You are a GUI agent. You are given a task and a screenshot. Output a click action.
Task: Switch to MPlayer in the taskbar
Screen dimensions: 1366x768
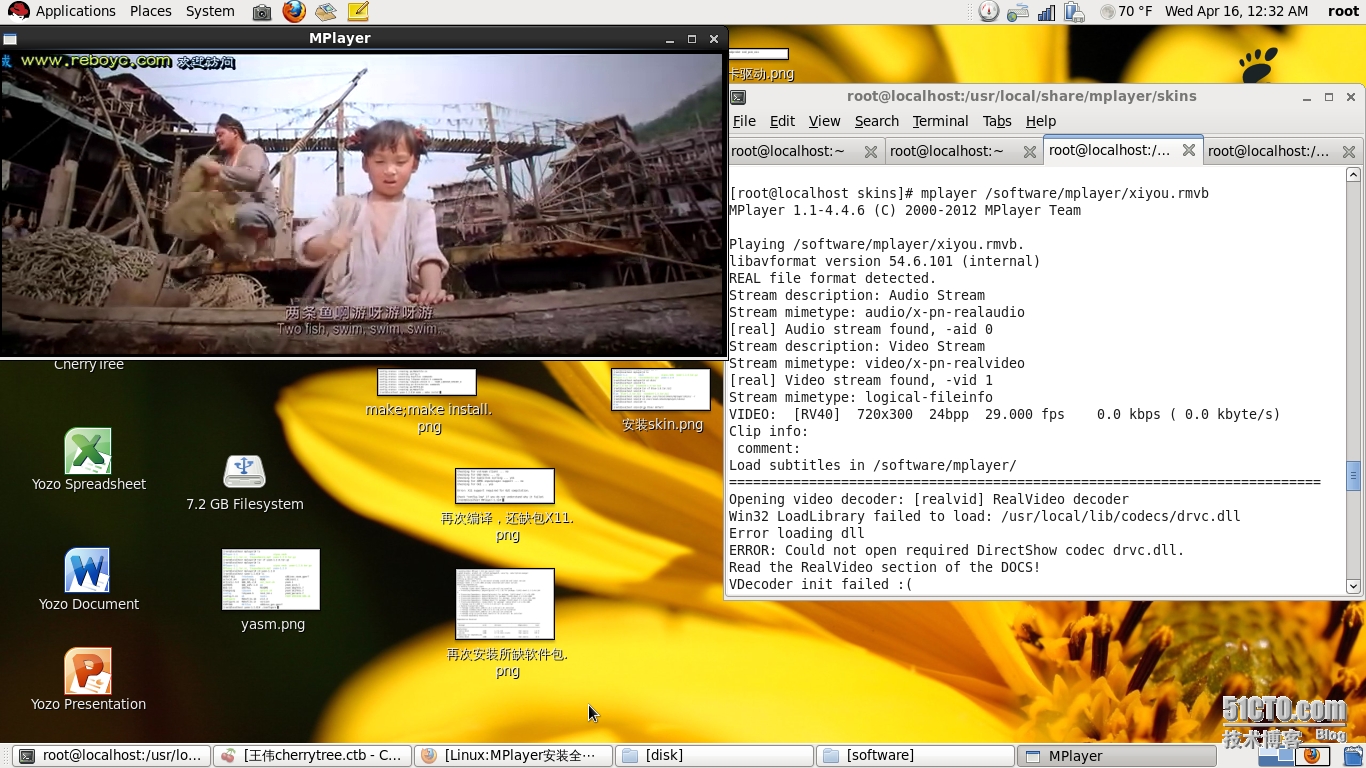[x=1116, y=756]
